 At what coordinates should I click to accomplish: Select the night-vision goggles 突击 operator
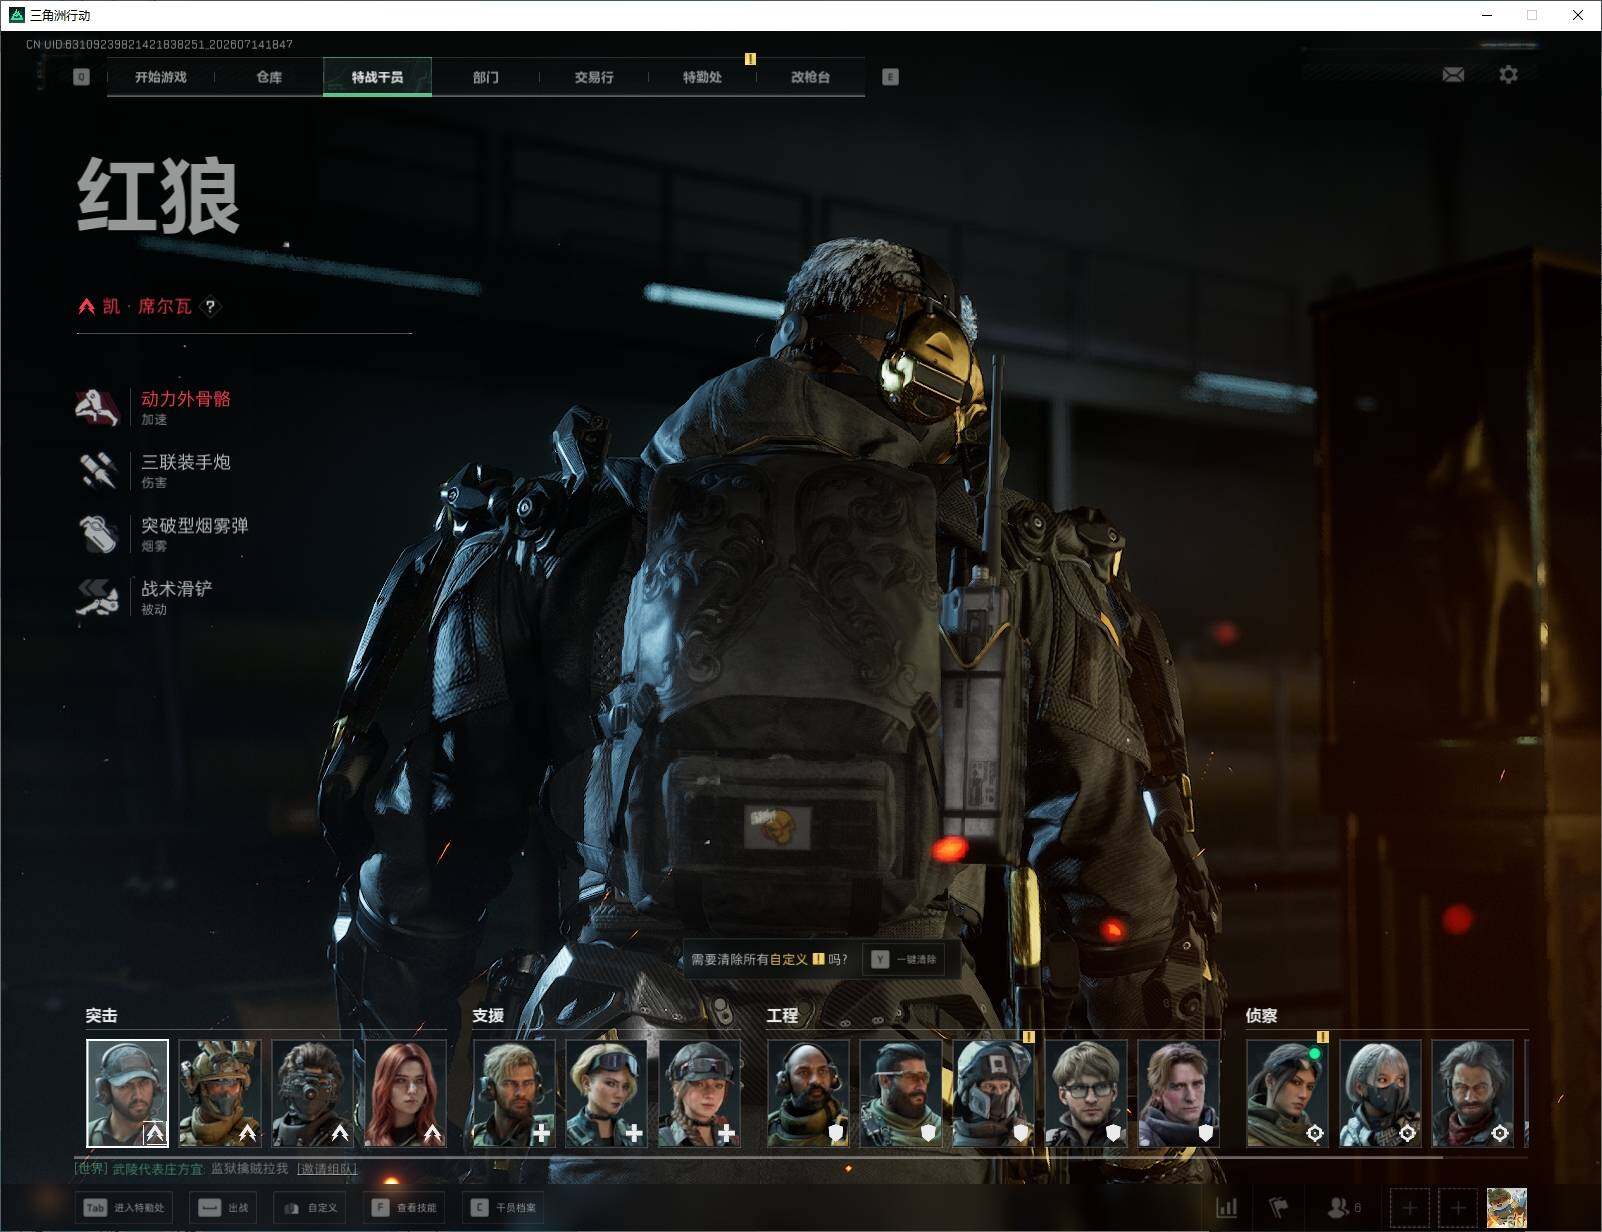click(x=313, y=1093)
